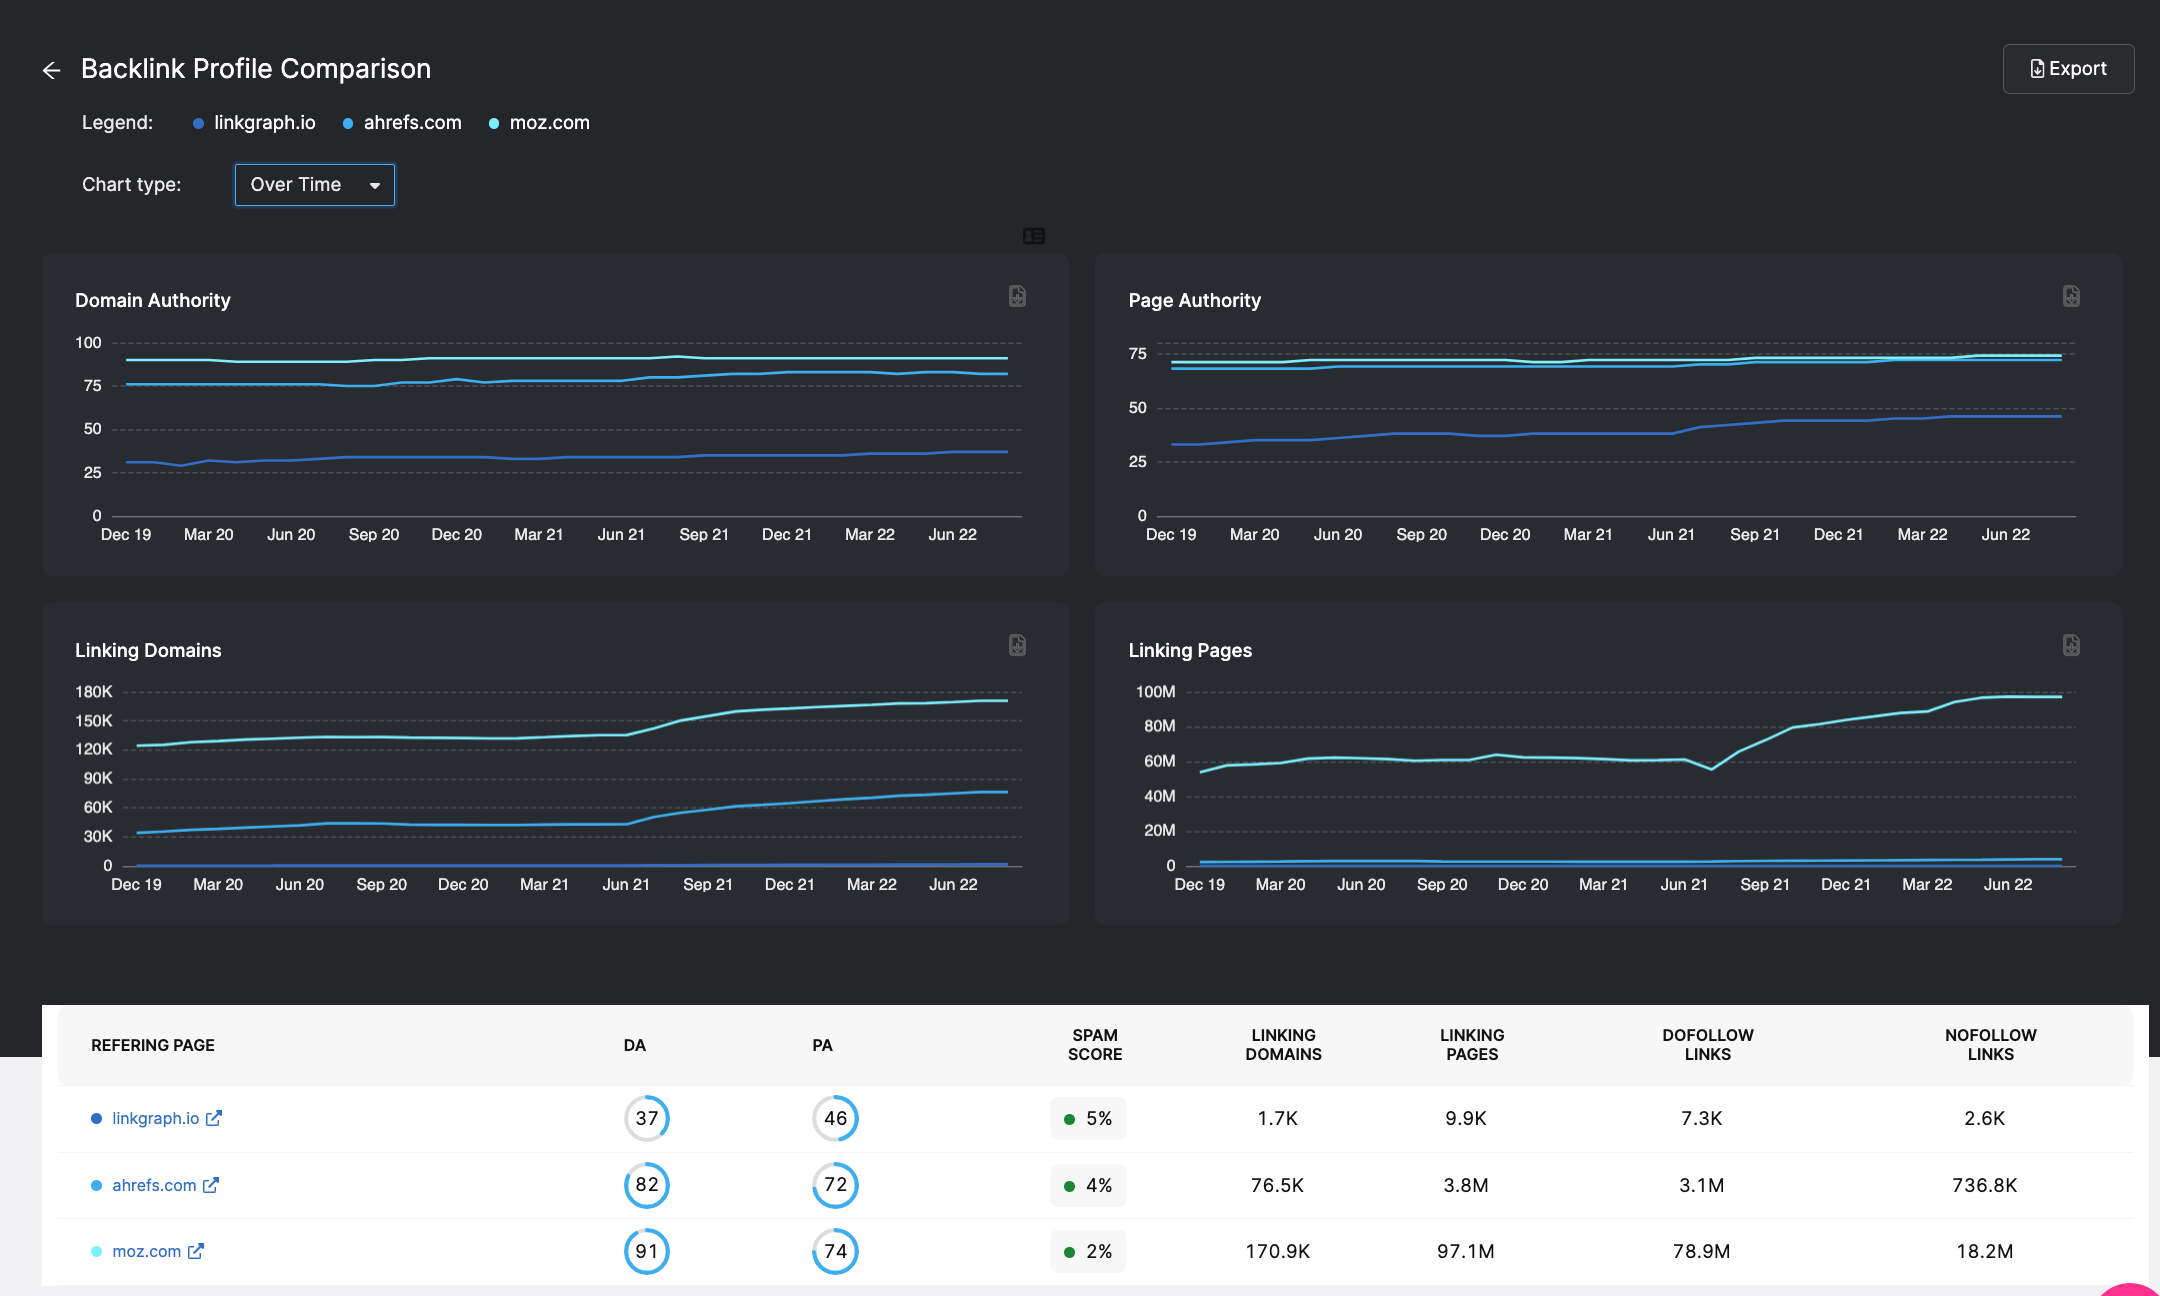
Task: Click the Export button
Action: click(x=2068, y=69)
